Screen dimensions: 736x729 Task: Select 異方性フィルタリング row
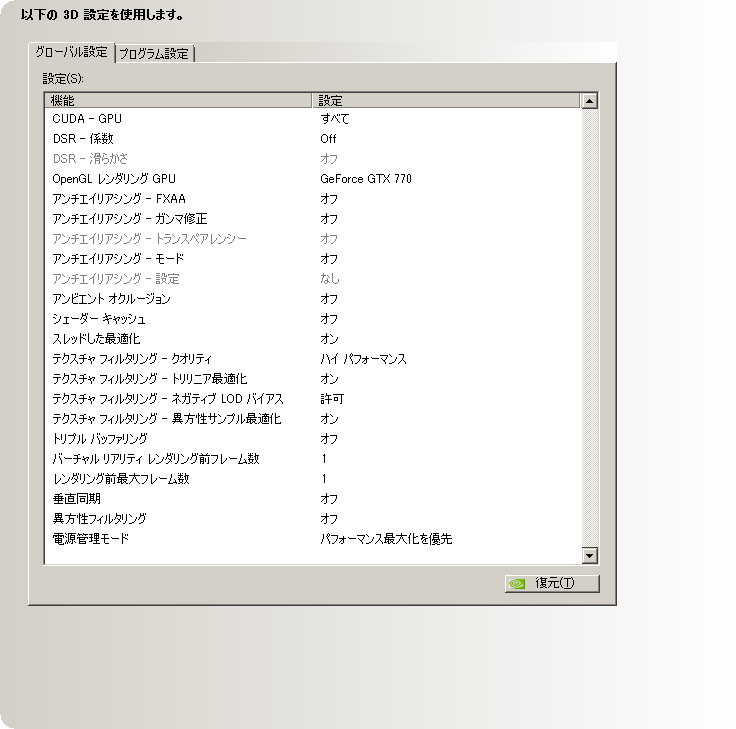point(313,519)
